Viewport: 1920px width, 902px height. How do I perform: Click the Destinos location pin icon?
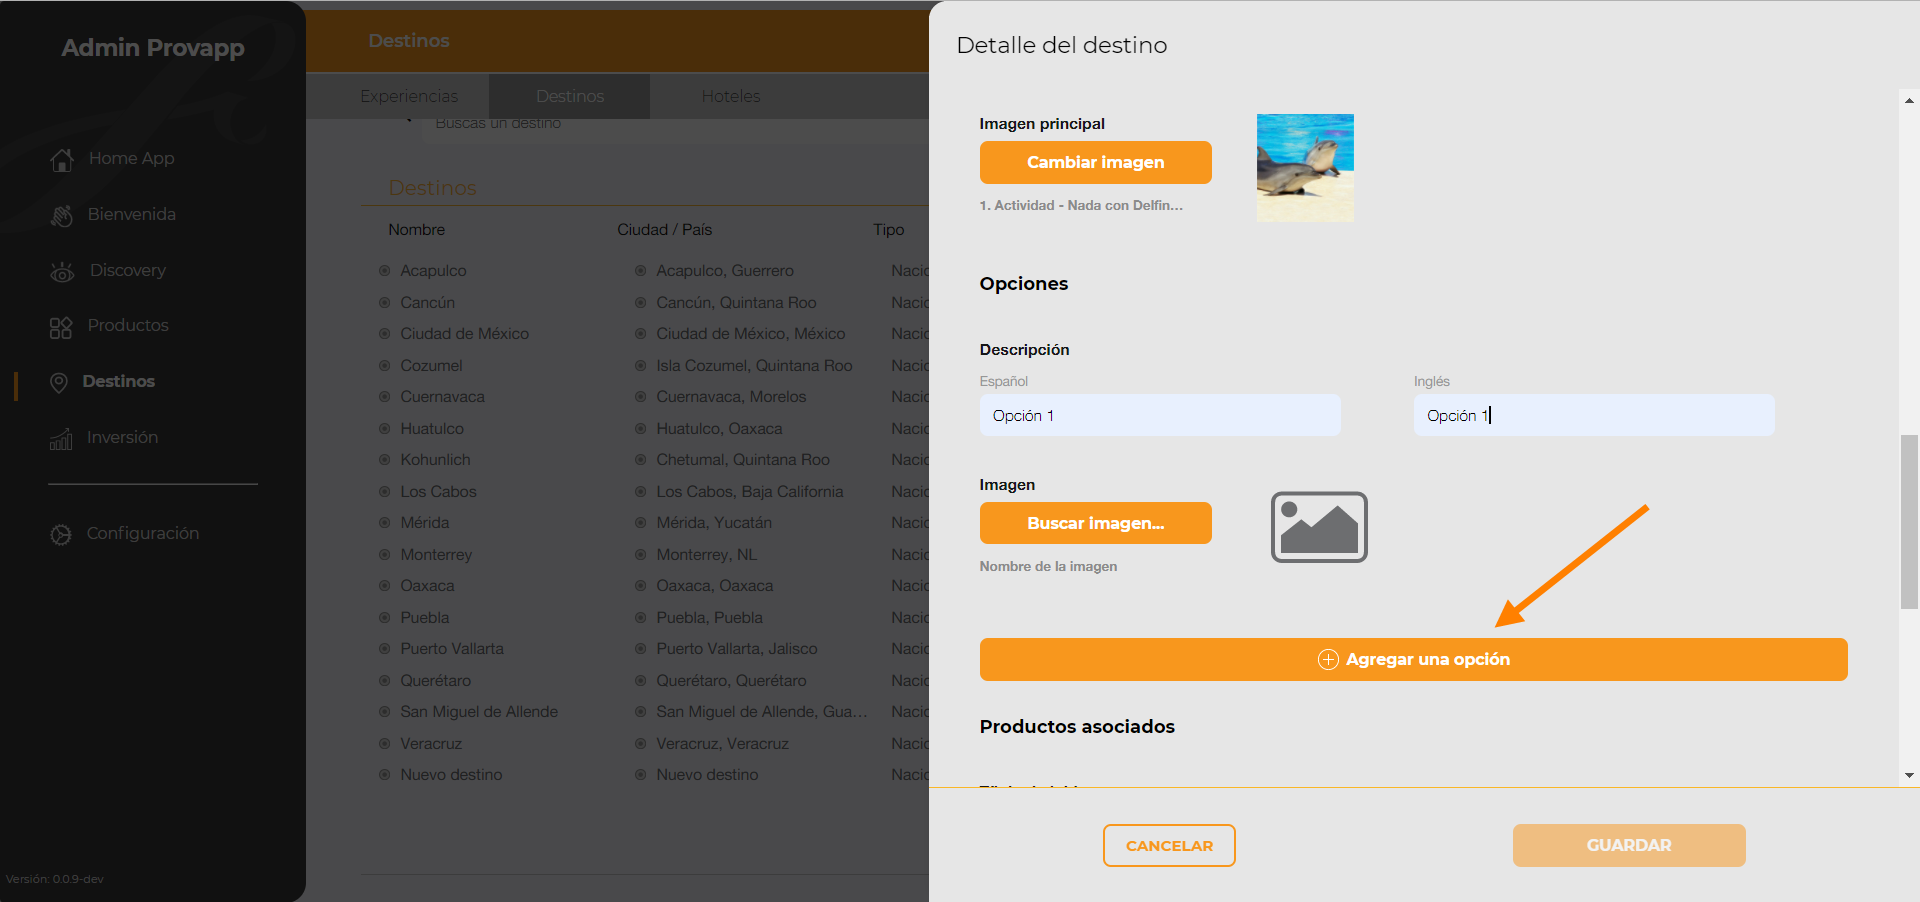coord(59,382)
